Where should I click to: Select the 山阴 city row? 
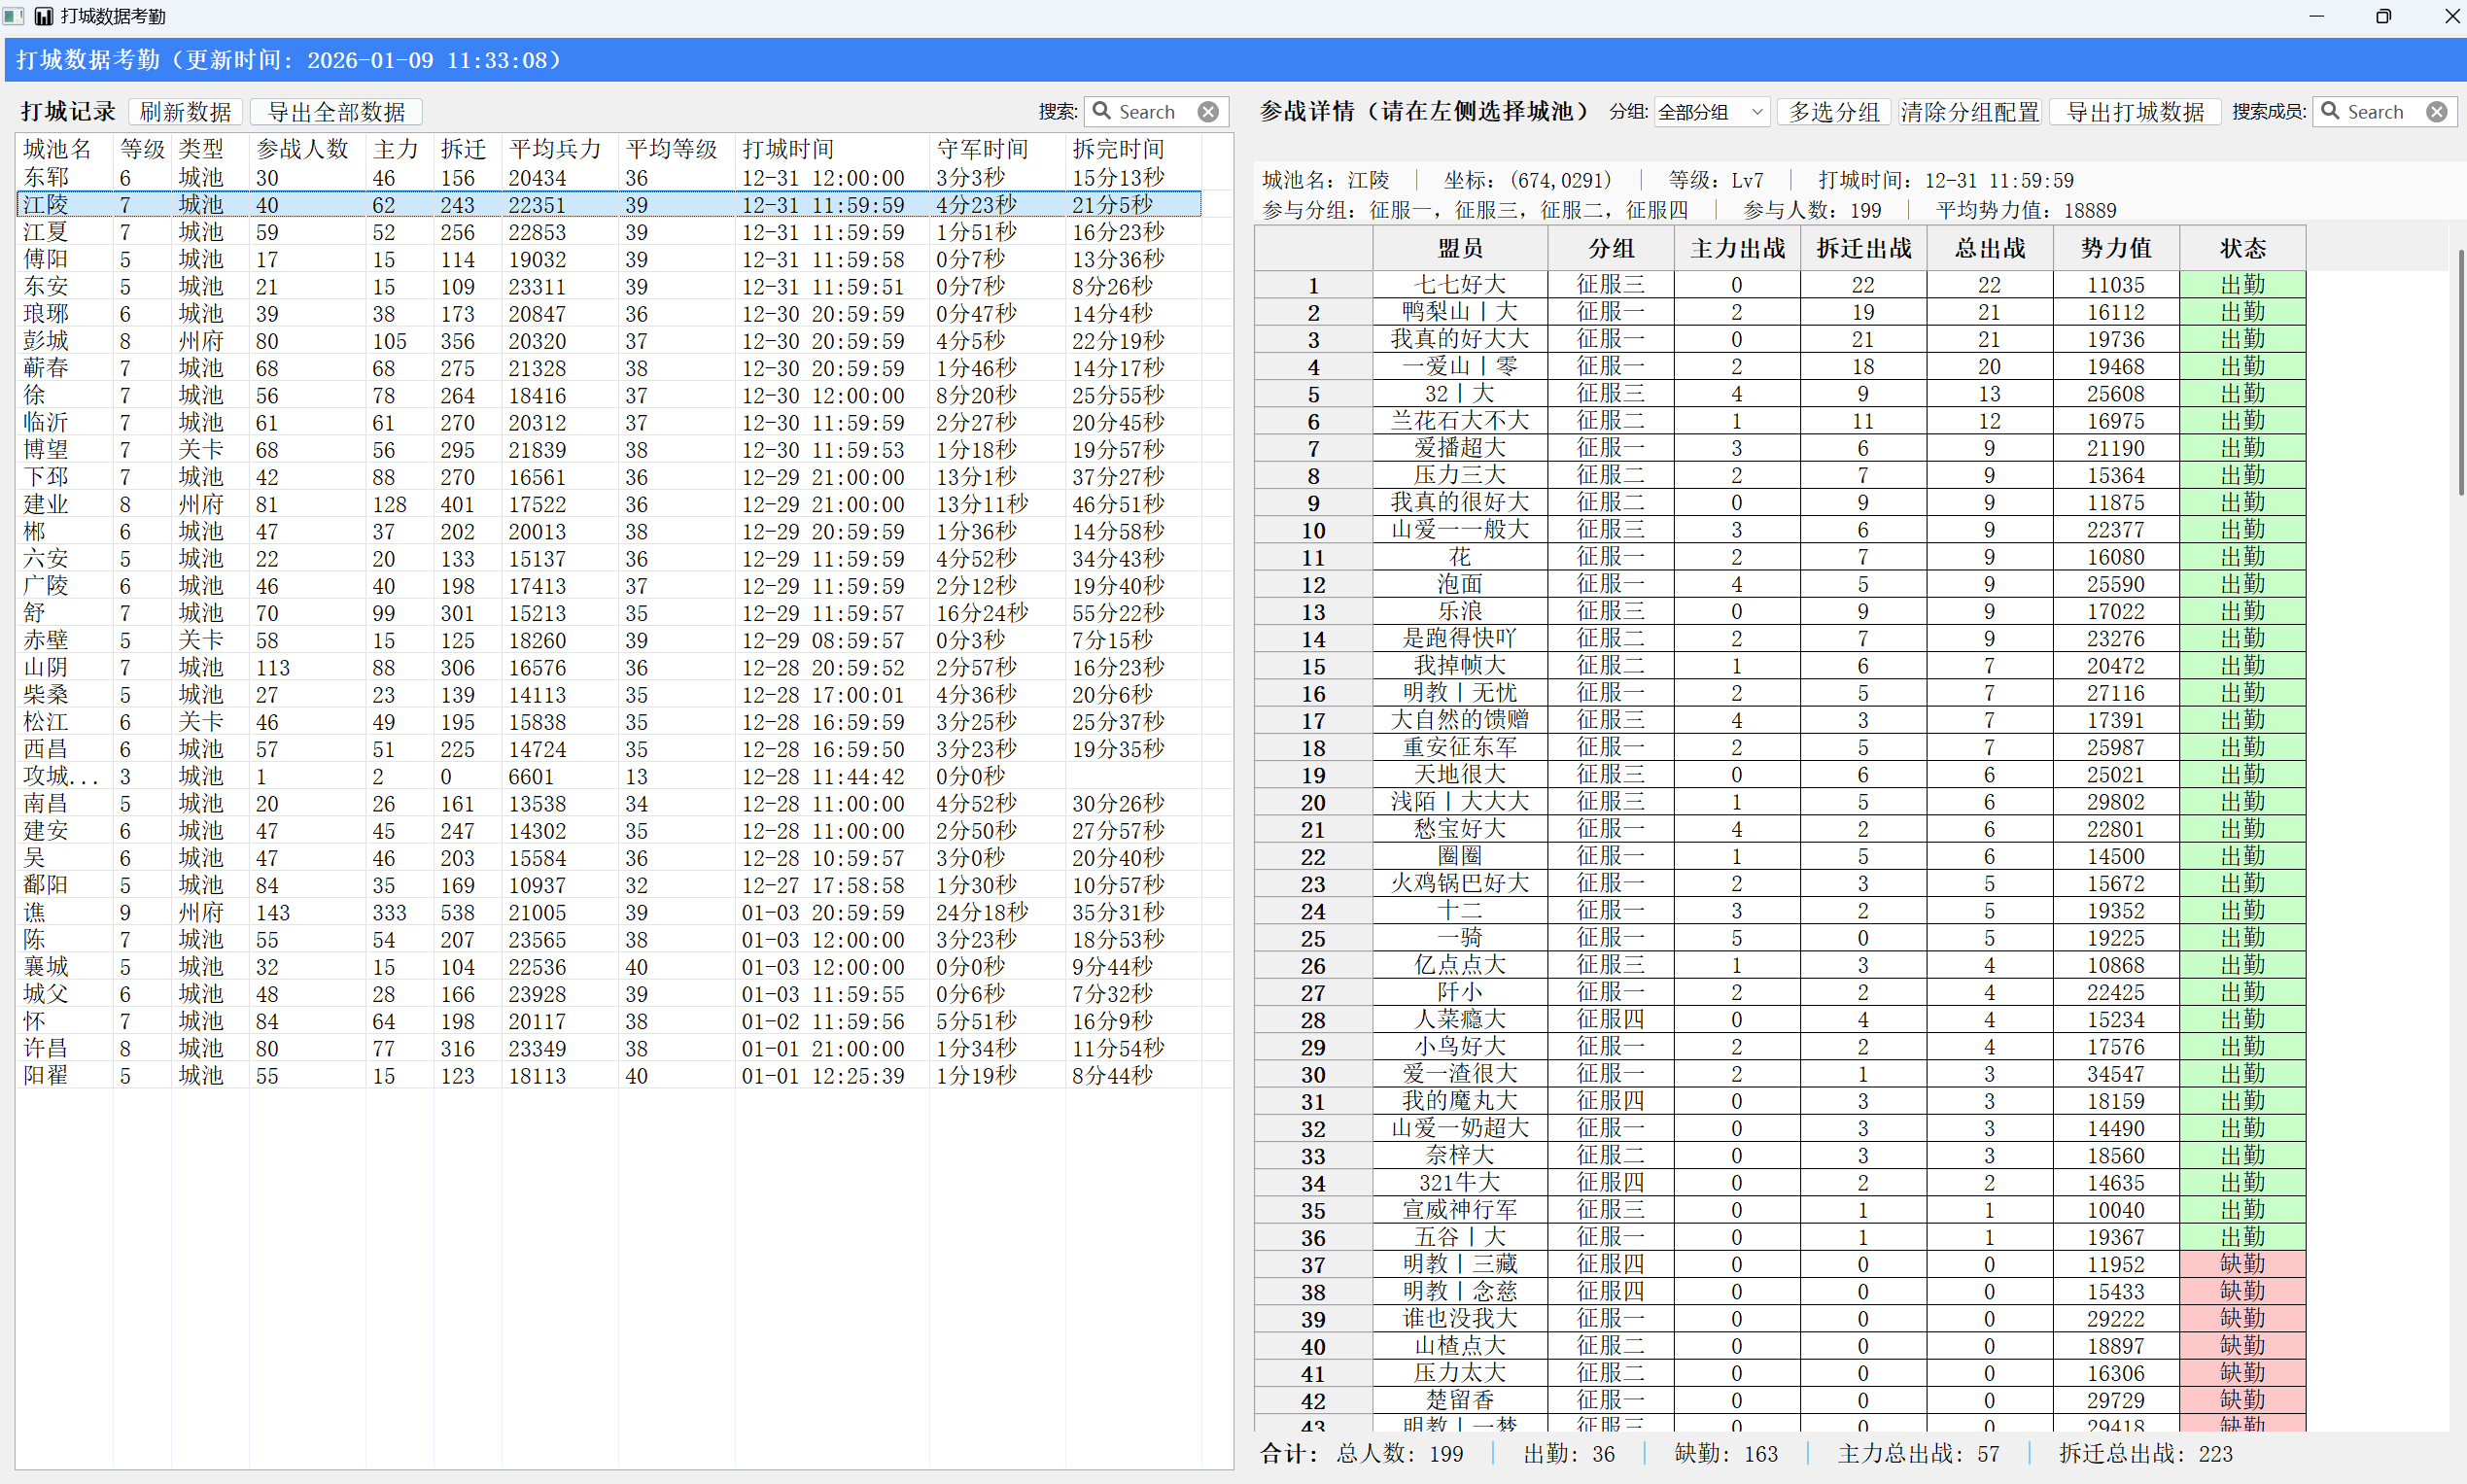609,667
